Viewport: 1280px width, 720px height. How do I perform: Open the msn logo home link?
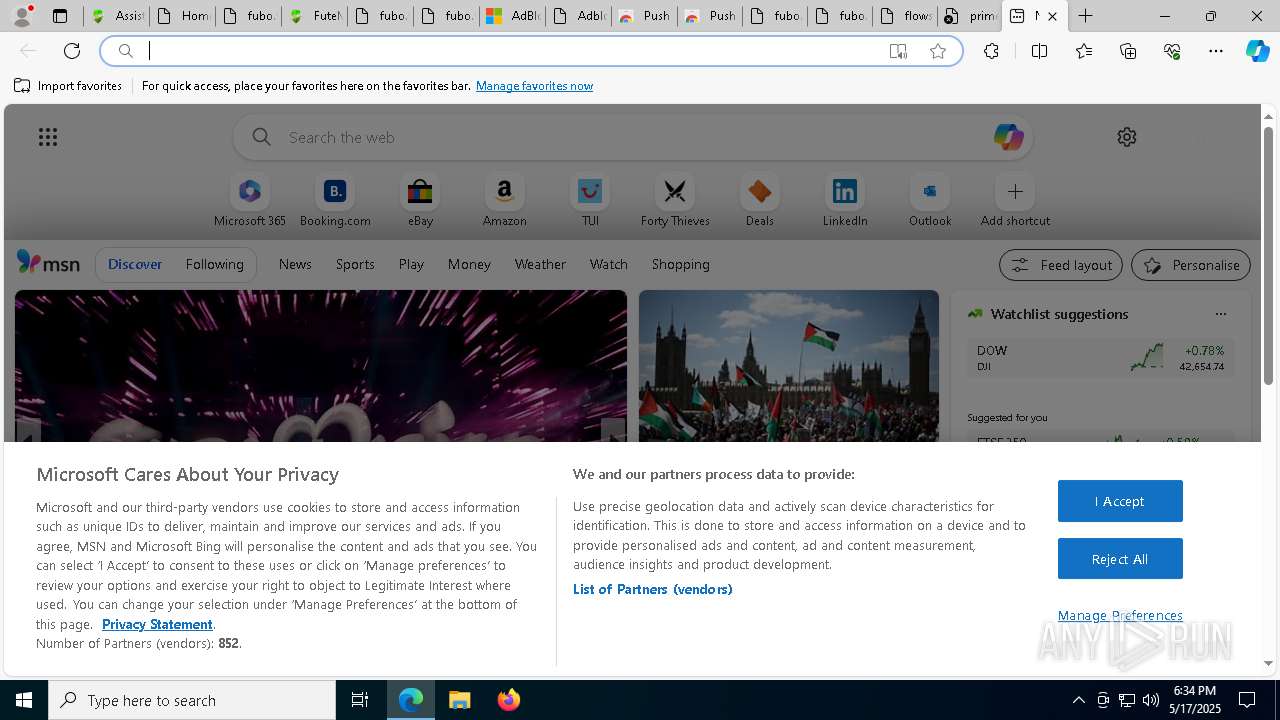click(48, 263)
